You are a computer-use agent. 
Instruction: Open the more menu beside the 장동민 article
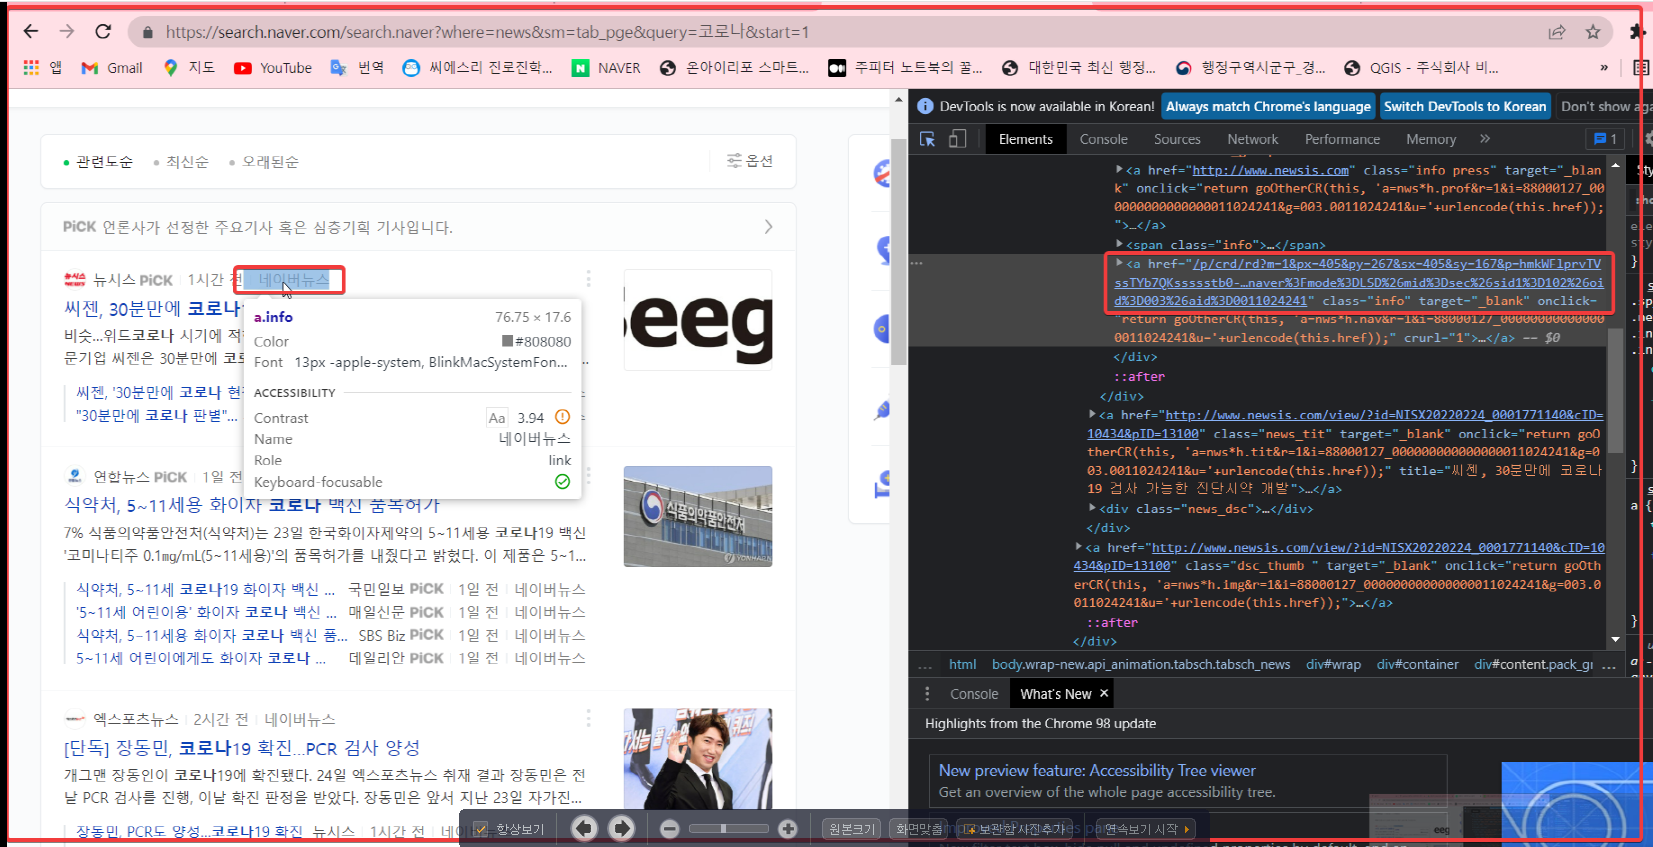coord(588,718)
